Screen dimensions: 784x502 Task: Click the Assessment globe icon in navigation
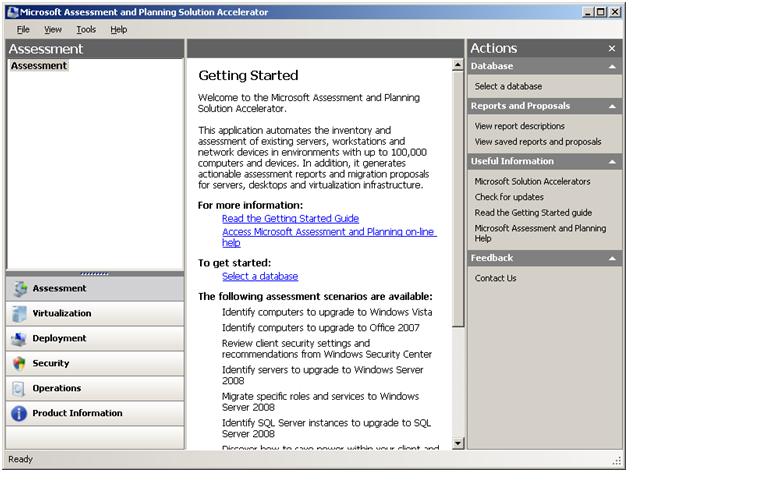[19, 288]
